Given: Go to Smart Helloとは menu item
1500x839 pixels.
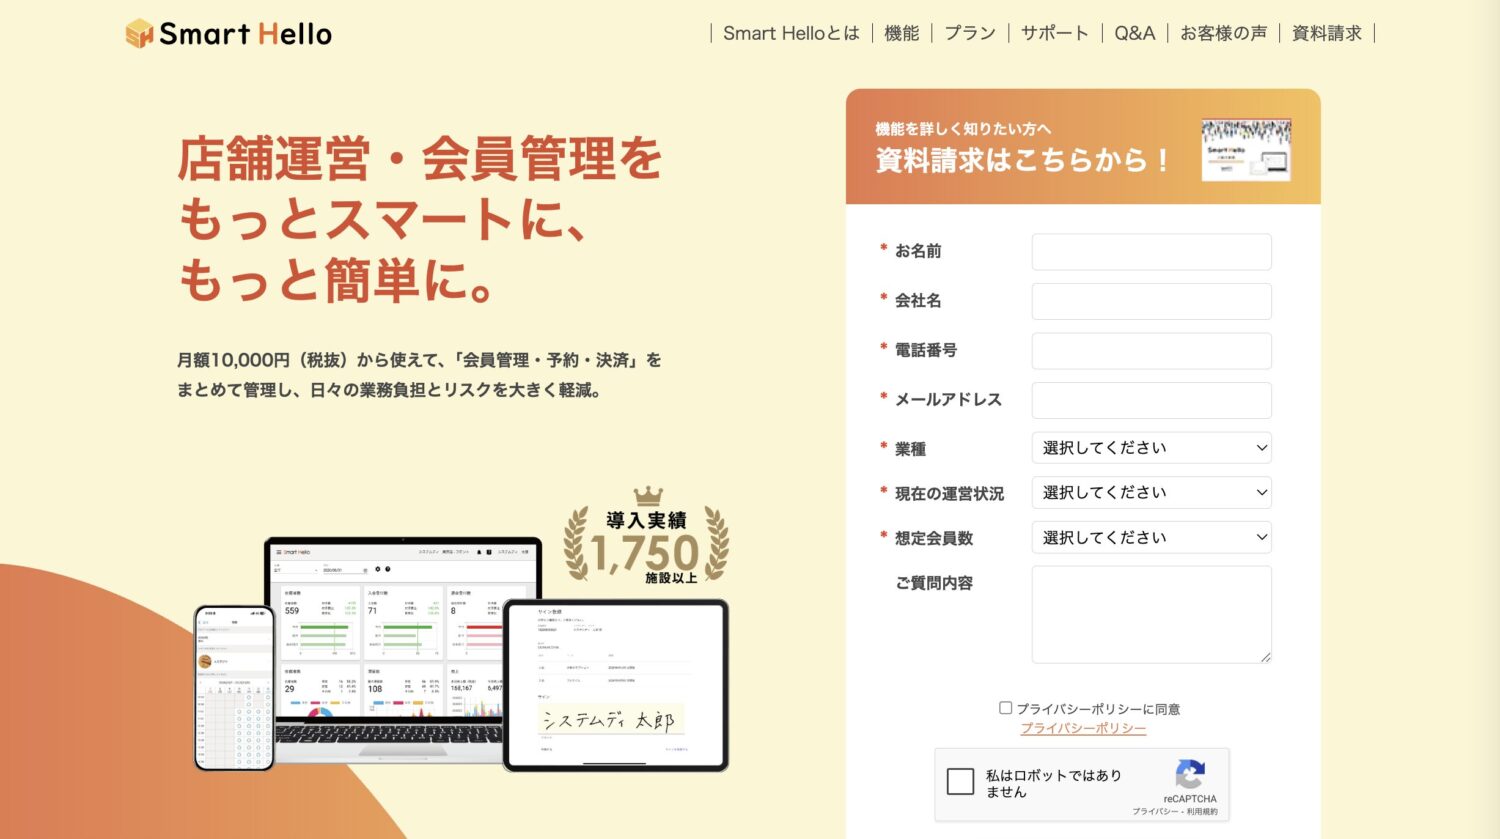Looking at the screenshot, I should (791, 33).
